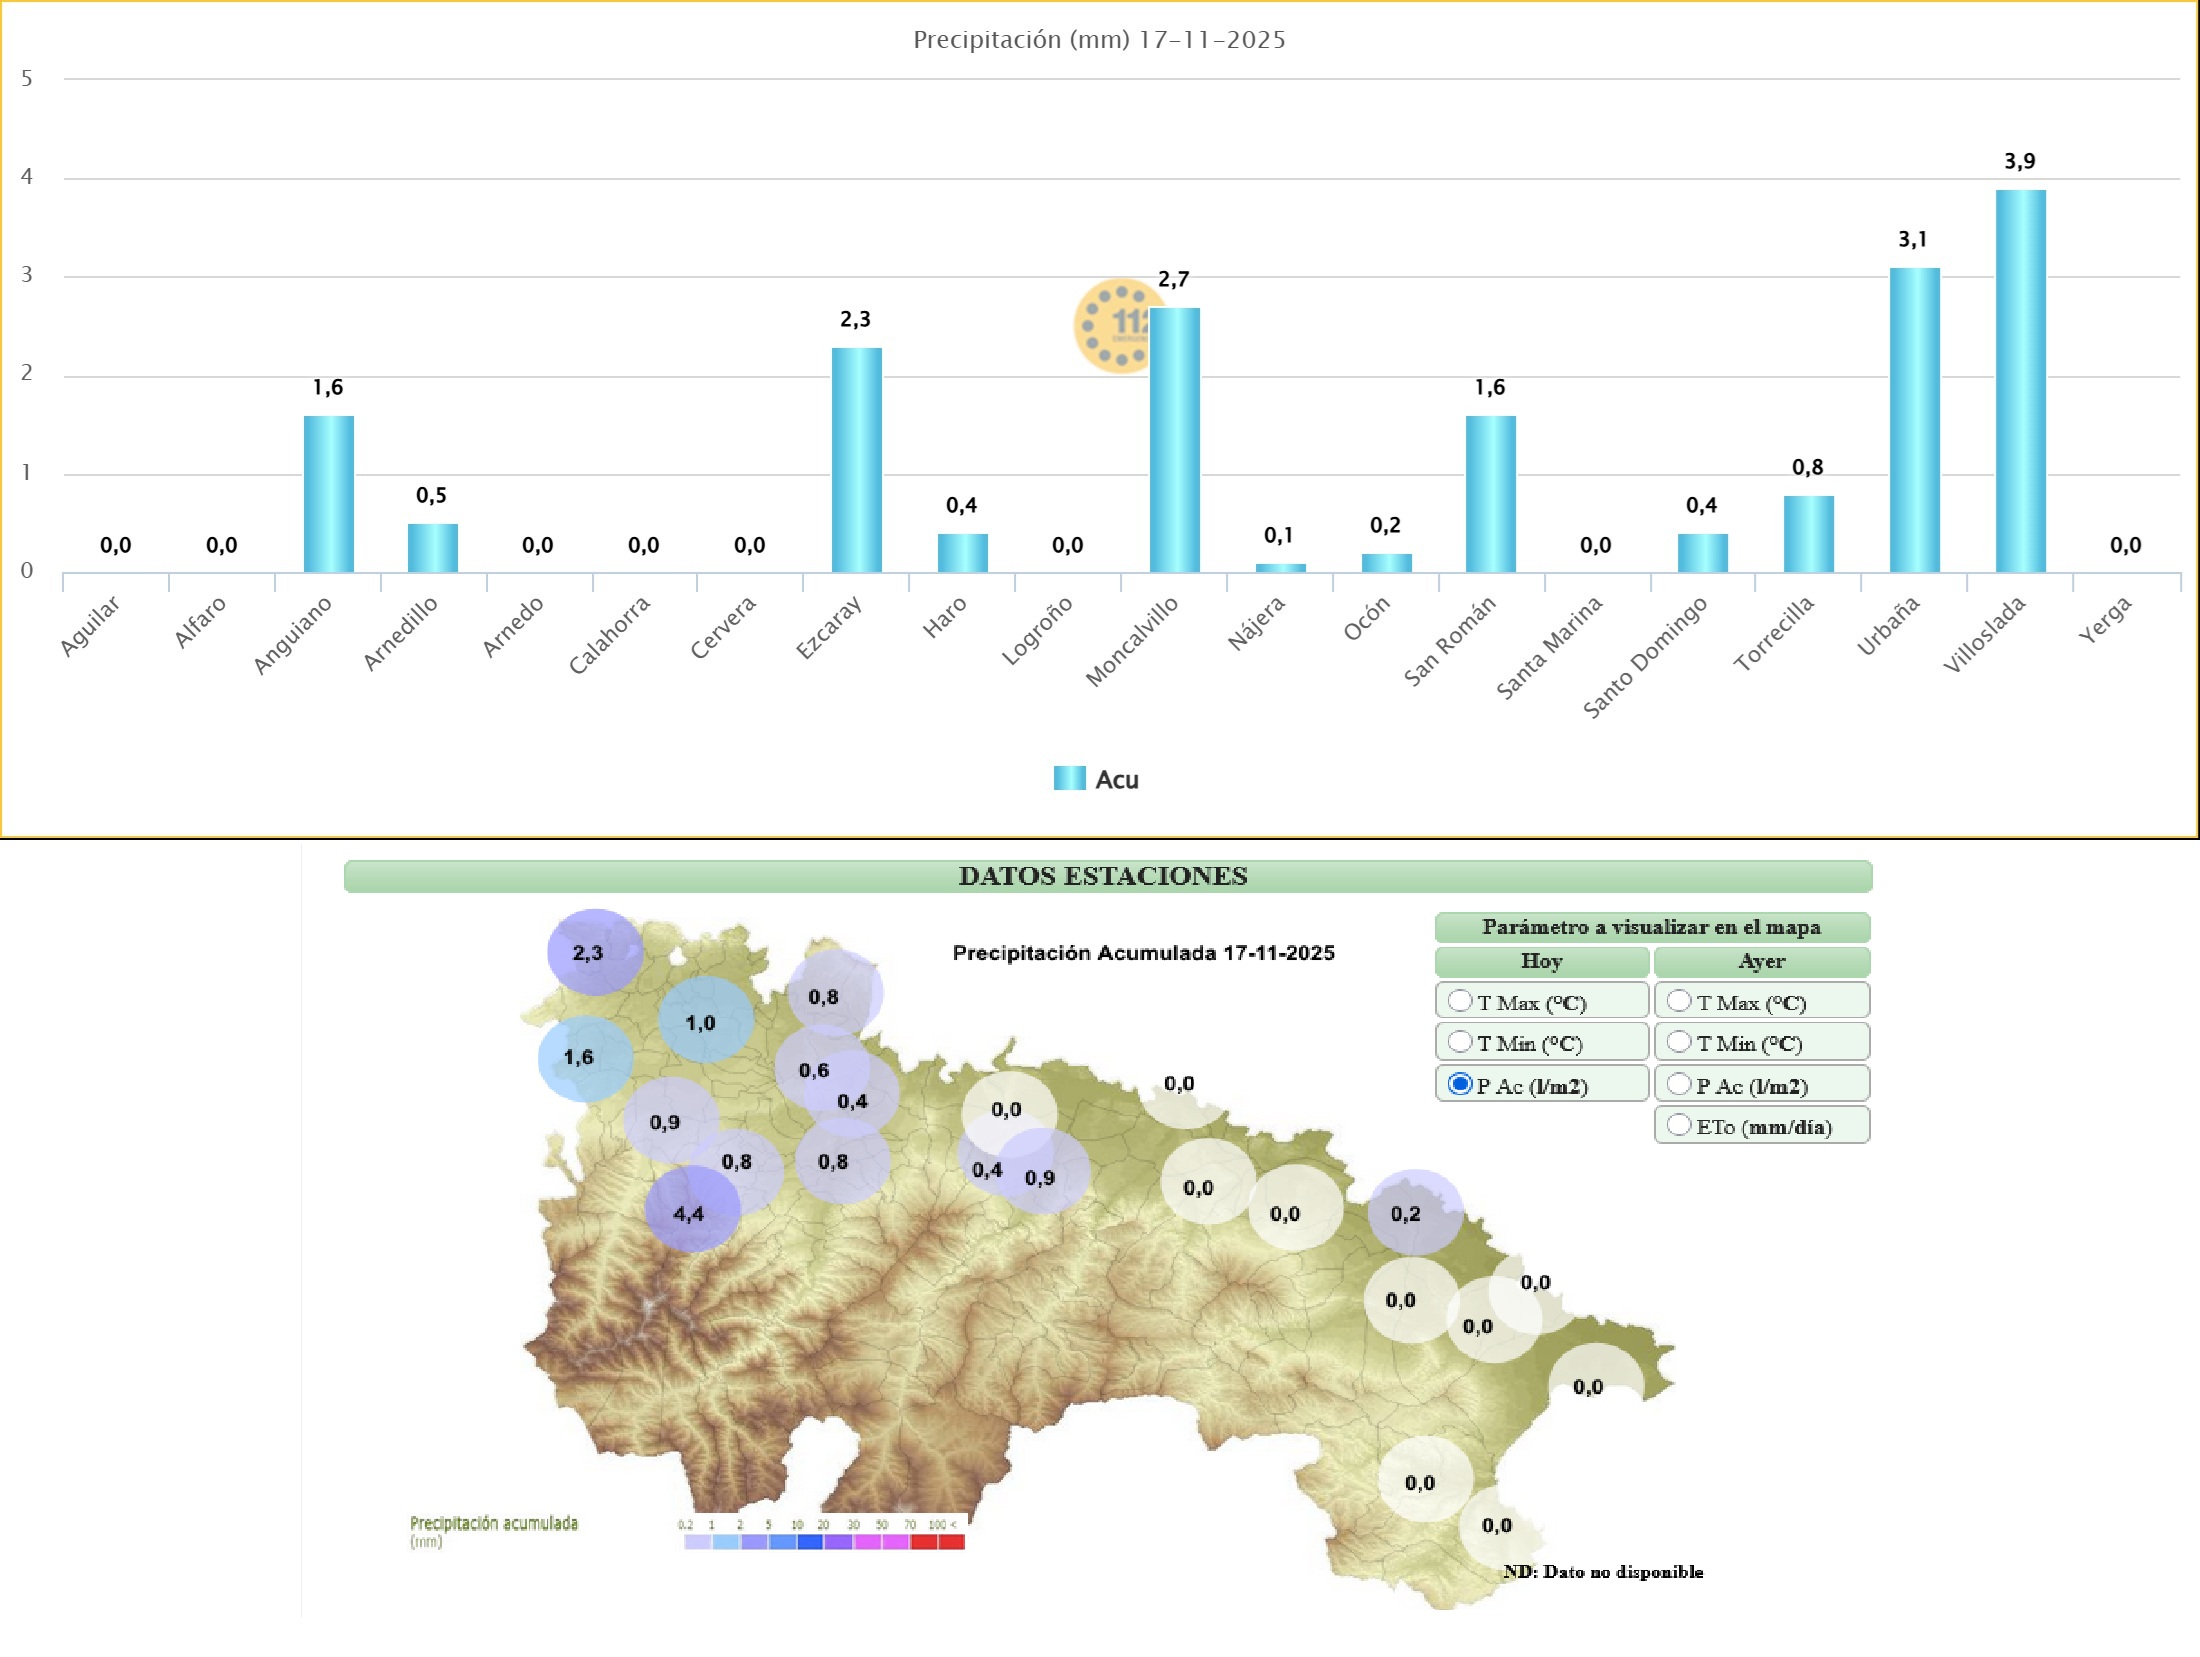
Task: Click the Aguilar axis label
Action: [x=90, y=626]
